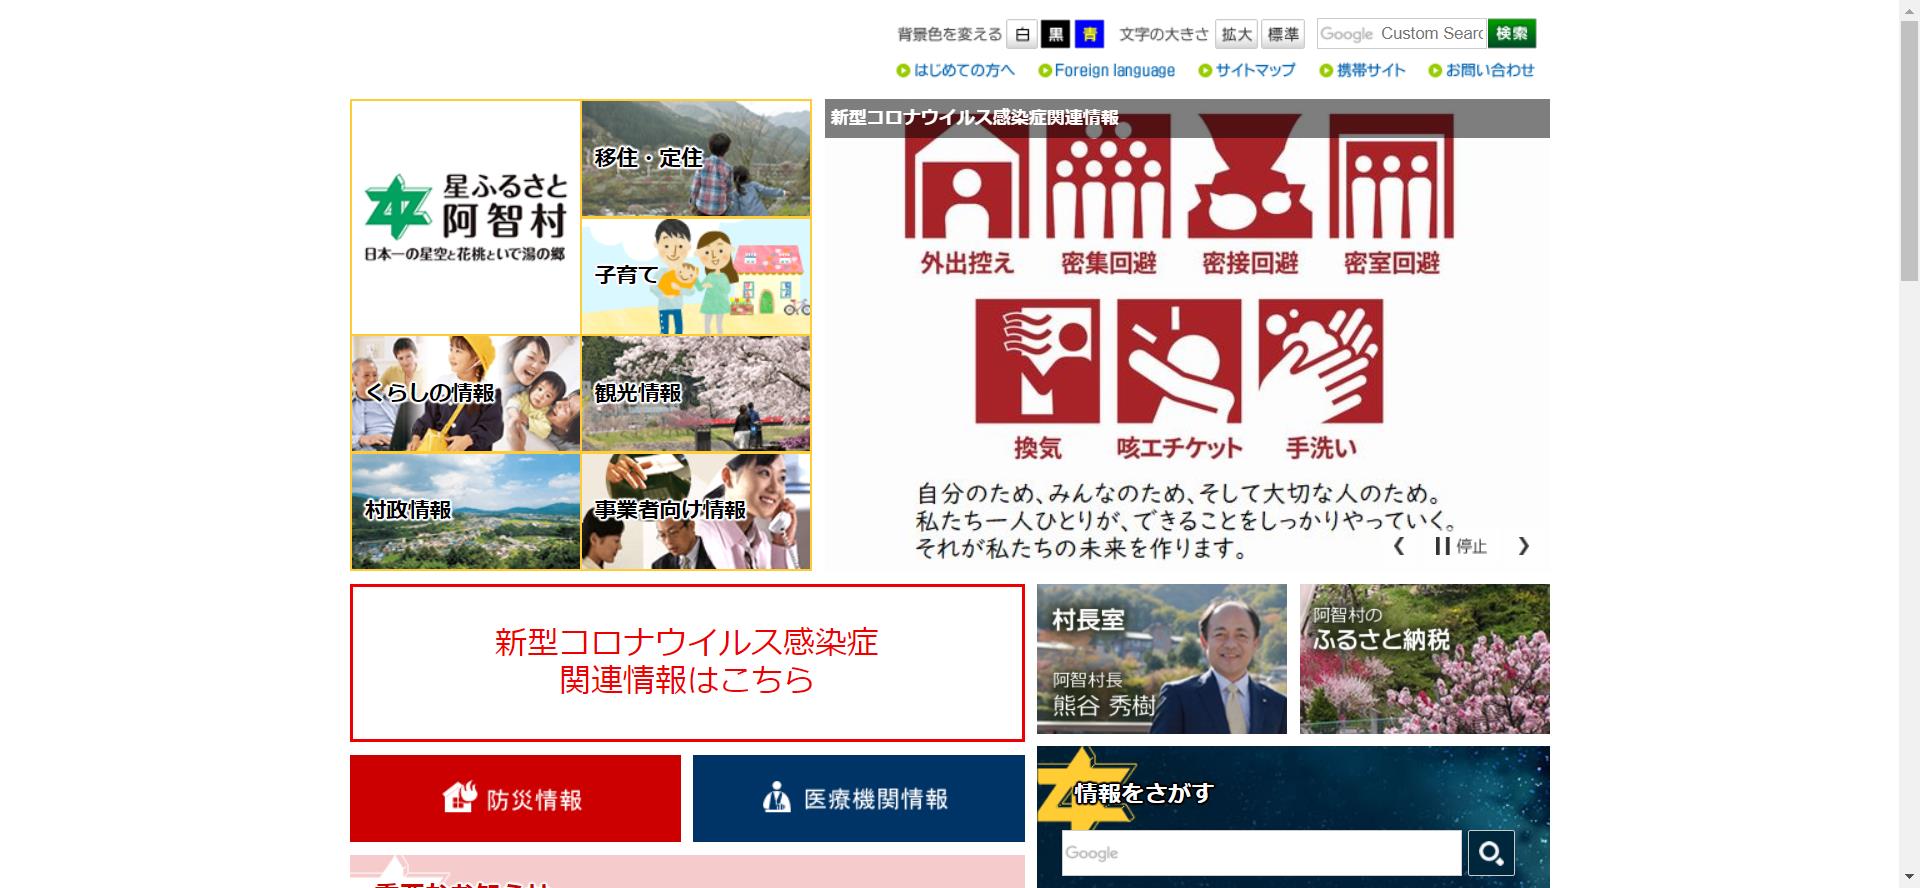Screen dimensions: 1920x888
Task: Open the Foreign language link
Action: coord(1107,70)
